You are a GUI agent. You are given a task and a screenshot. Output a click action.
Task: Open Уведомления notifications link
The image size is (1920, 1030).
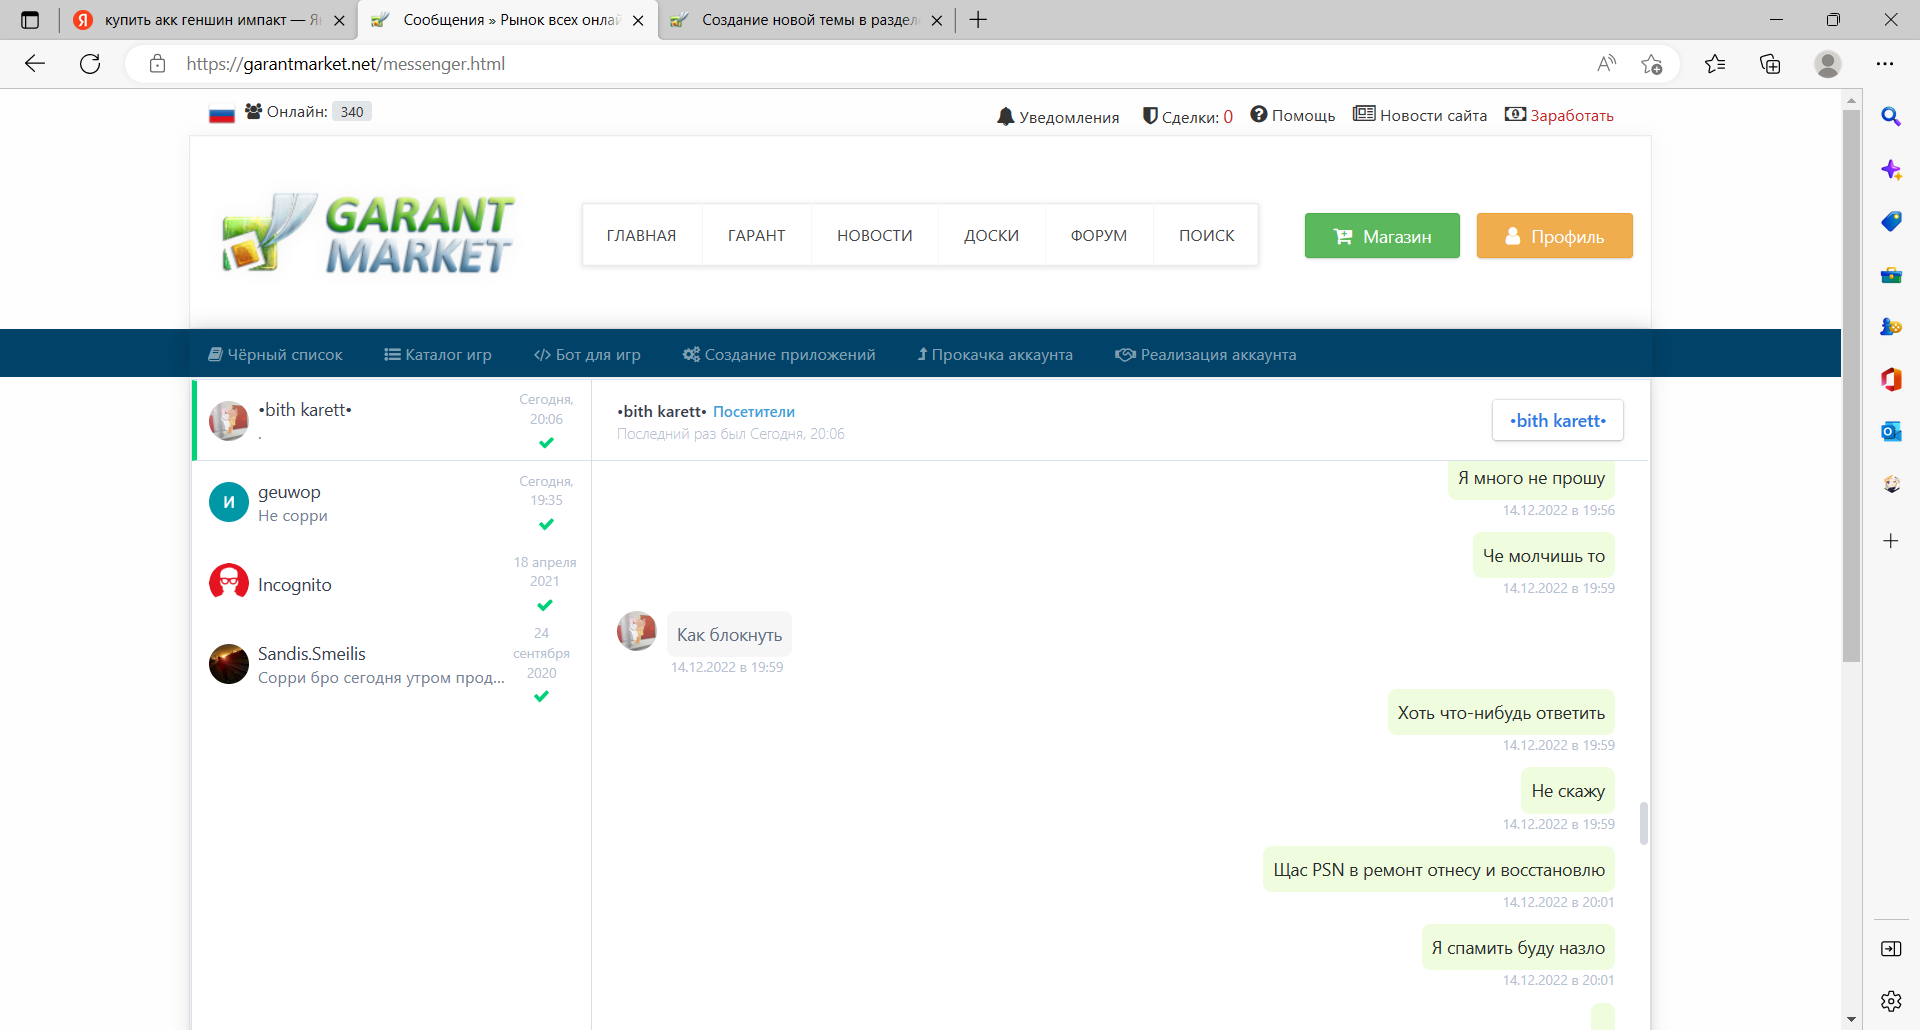tap(1058, 117)
